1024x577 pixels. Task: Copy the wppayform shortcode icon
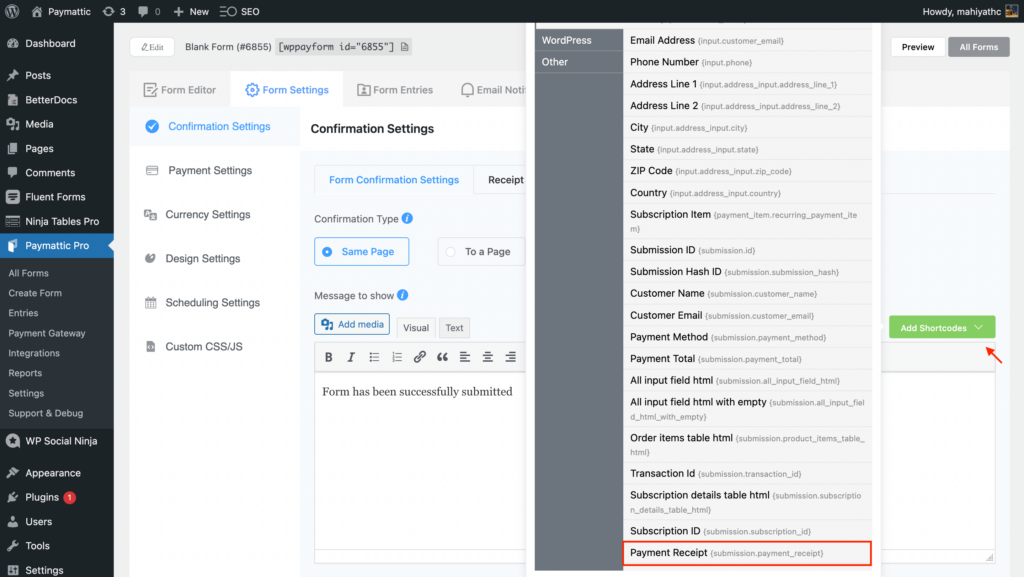[x=405, y=47]
